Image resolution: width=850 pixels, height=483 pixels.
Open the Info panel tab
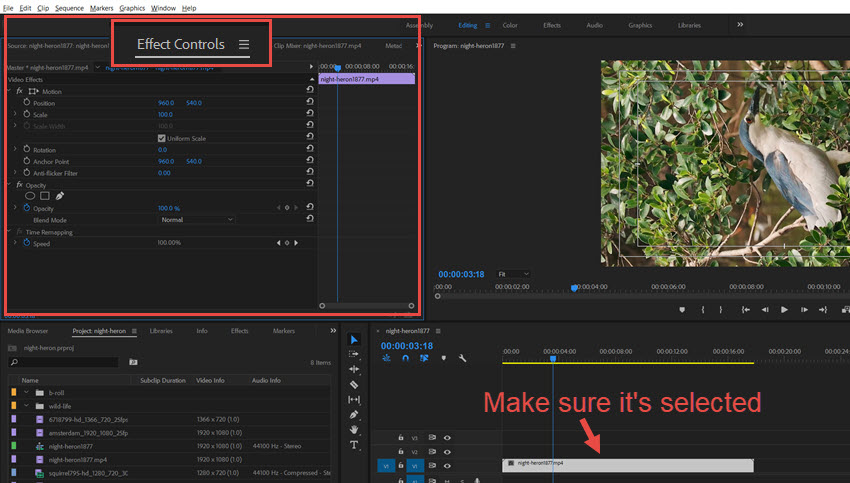pos(202,331)
